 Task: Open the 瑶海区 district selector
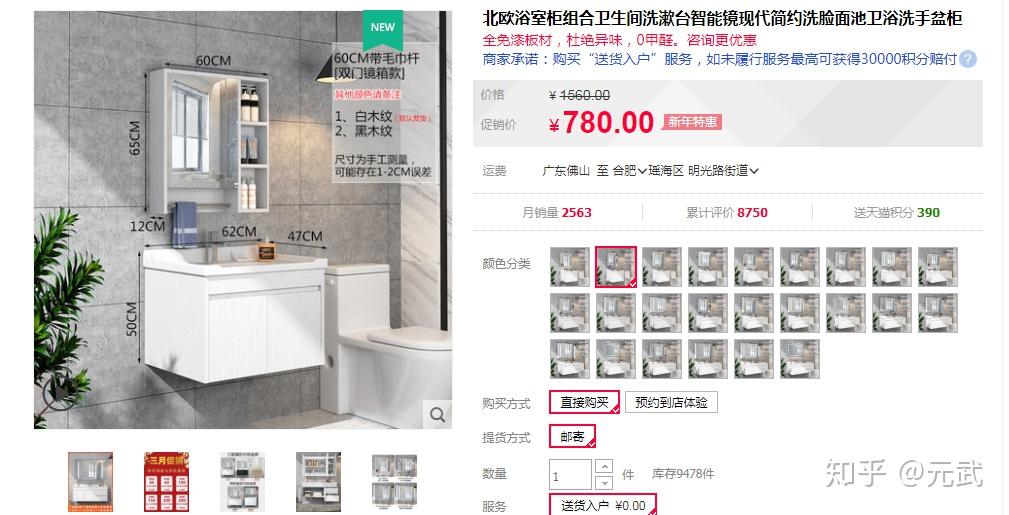666,171
